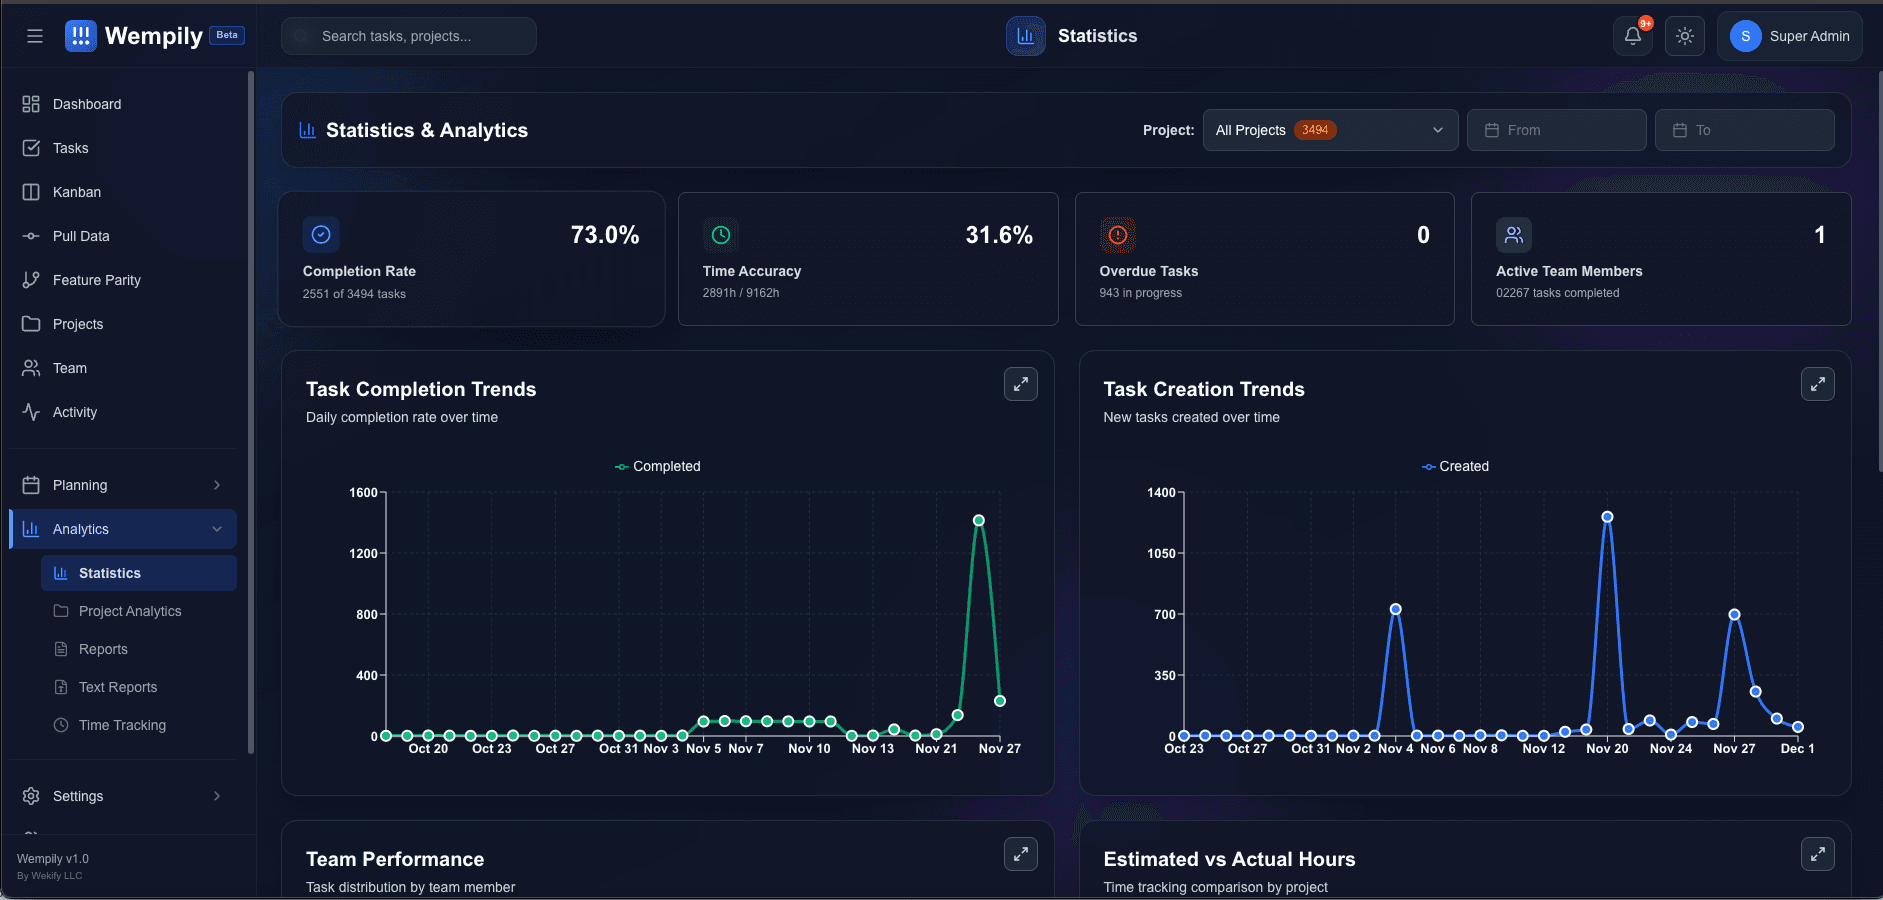The width and height of the screenshot is (1883, 900).
Task: Open the Project Analytics page
Action: point(130,611)
